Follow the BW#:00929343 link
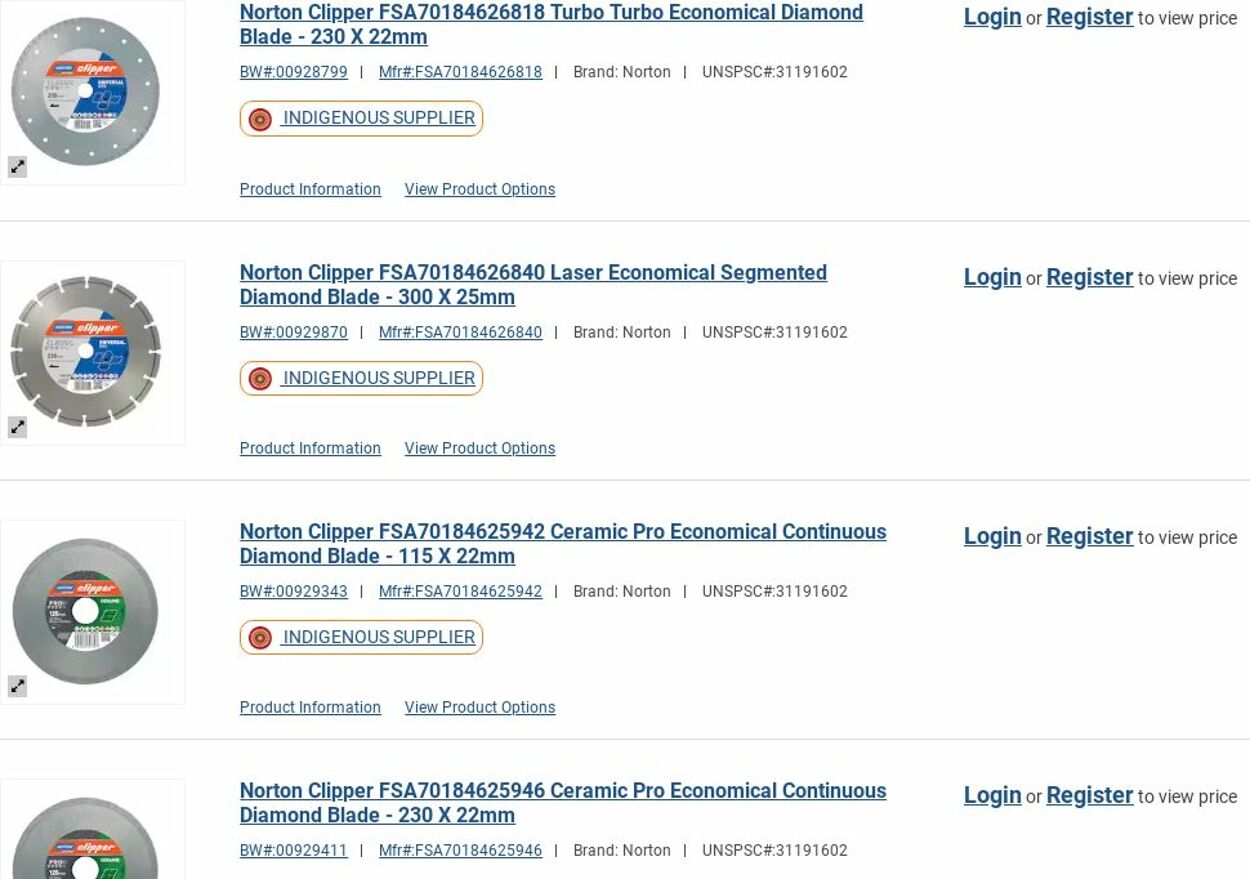This screenshot has height=879, width=1250. tap(293, 591)
